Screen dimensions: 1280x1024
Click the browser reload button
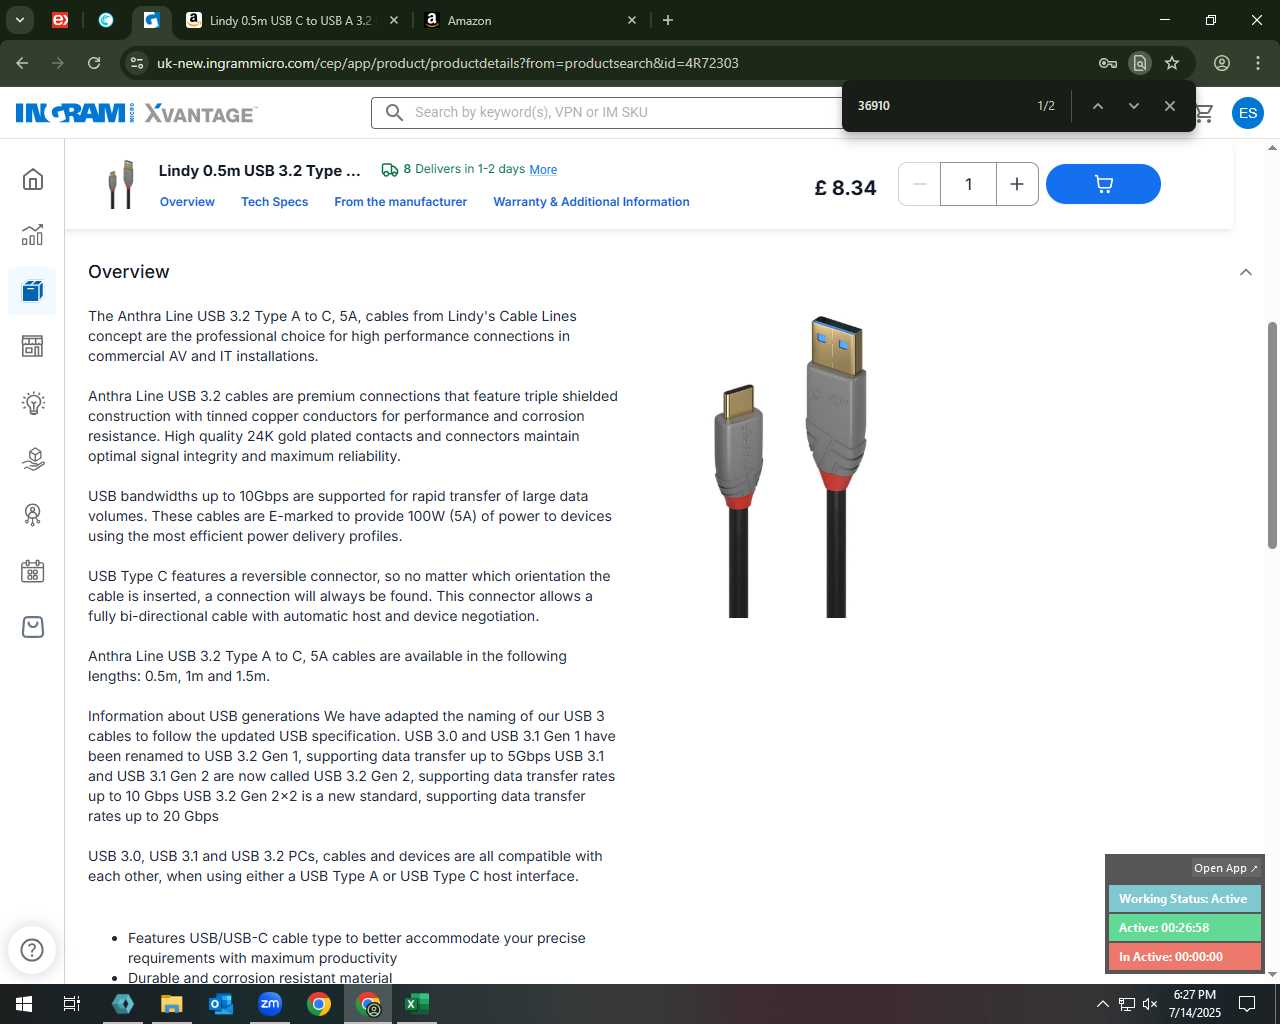94,63
